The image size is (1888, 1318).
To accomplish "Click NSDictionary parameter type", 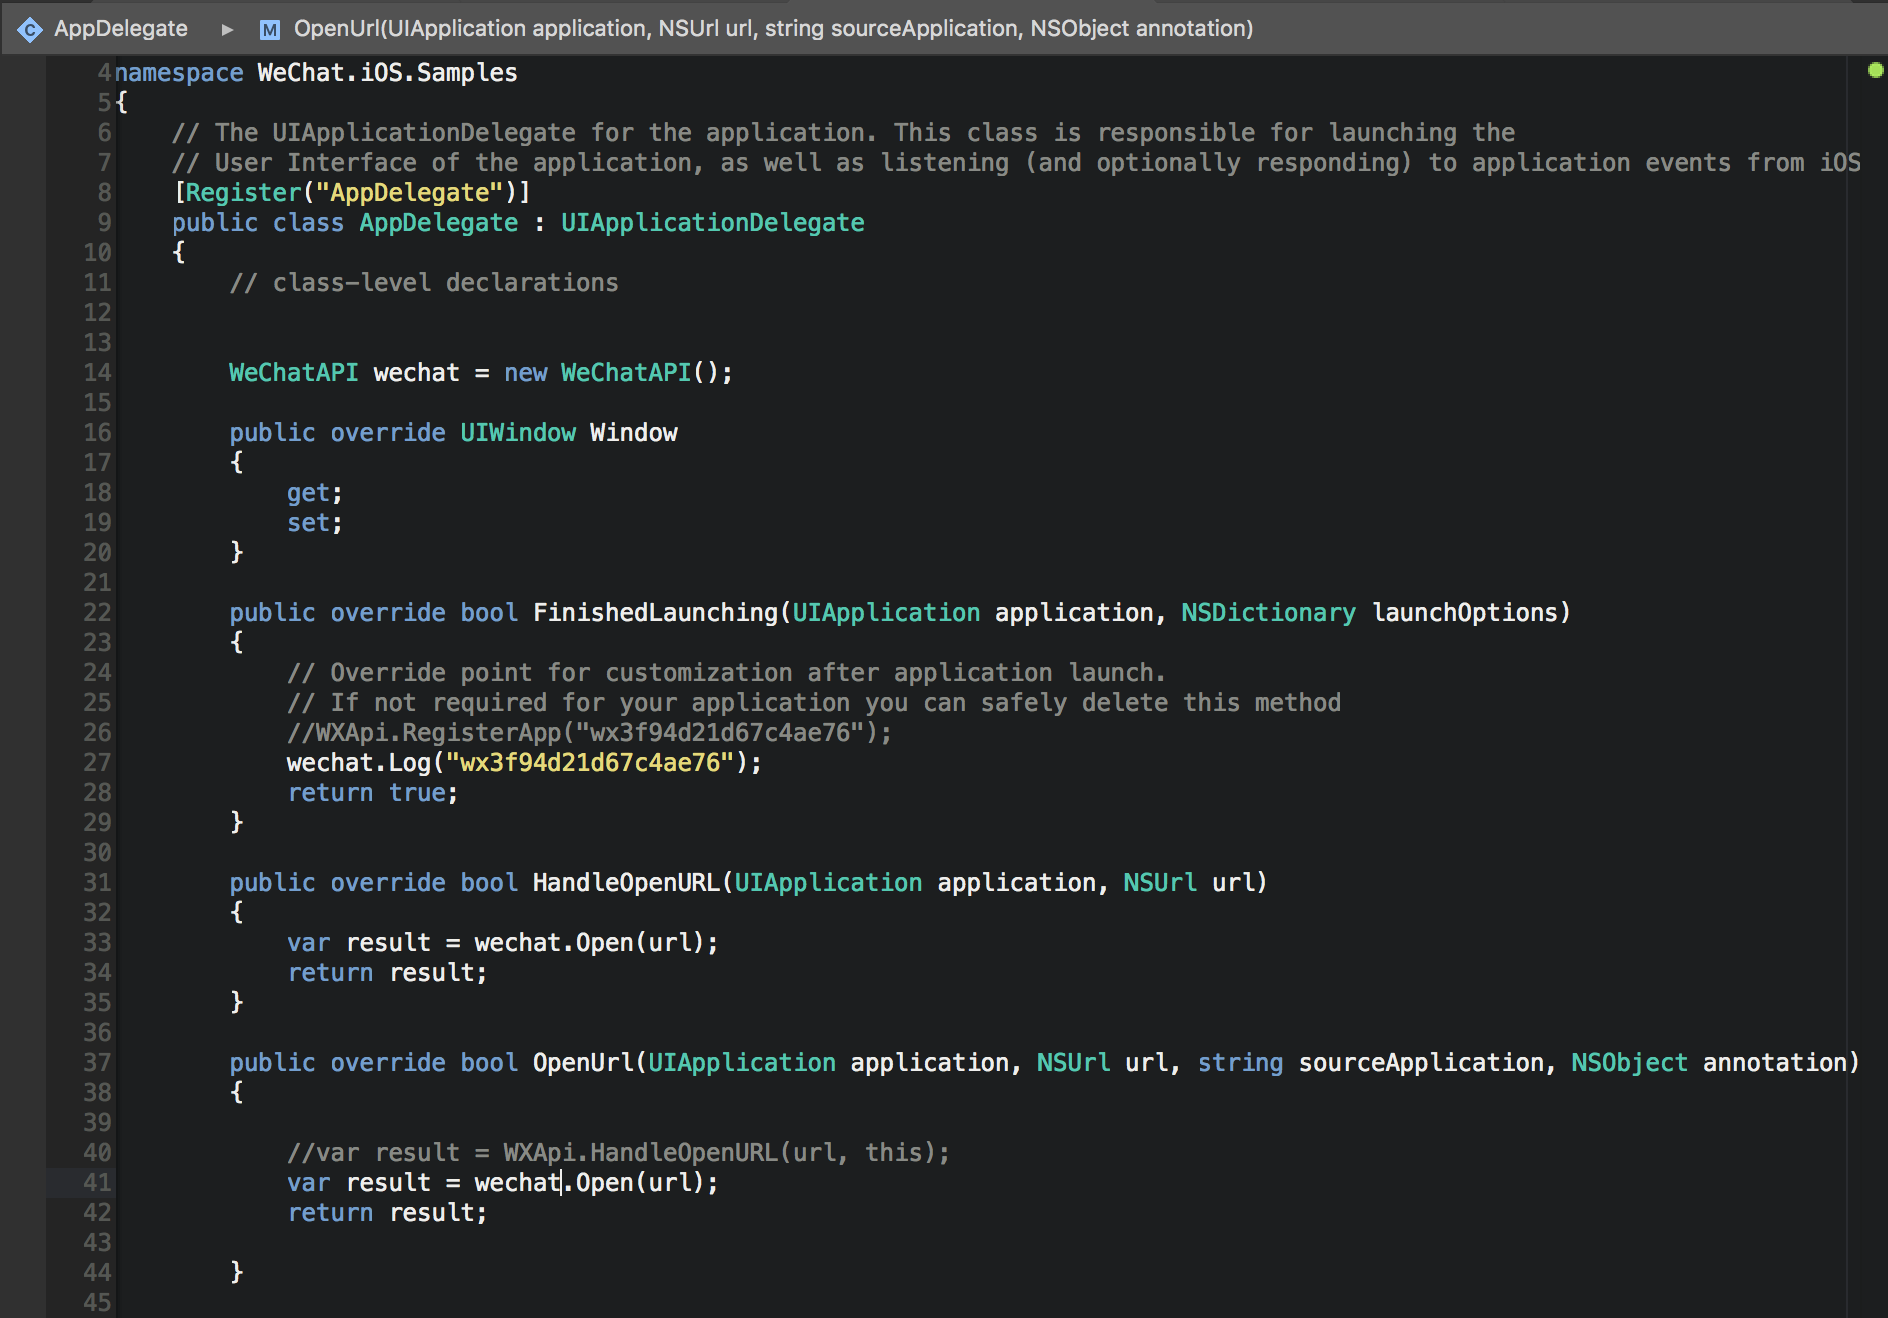I will click(1268, 613).
